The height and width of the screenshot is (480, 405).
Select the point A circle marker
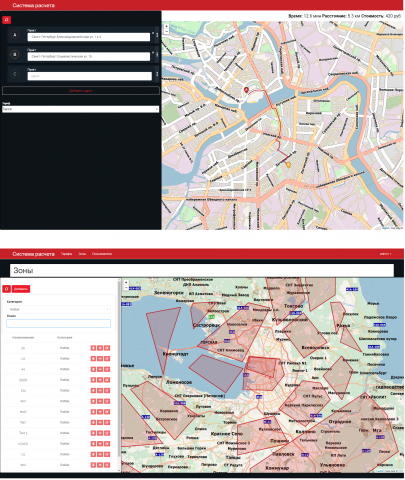pyautogui.click(x=15, y=34)
